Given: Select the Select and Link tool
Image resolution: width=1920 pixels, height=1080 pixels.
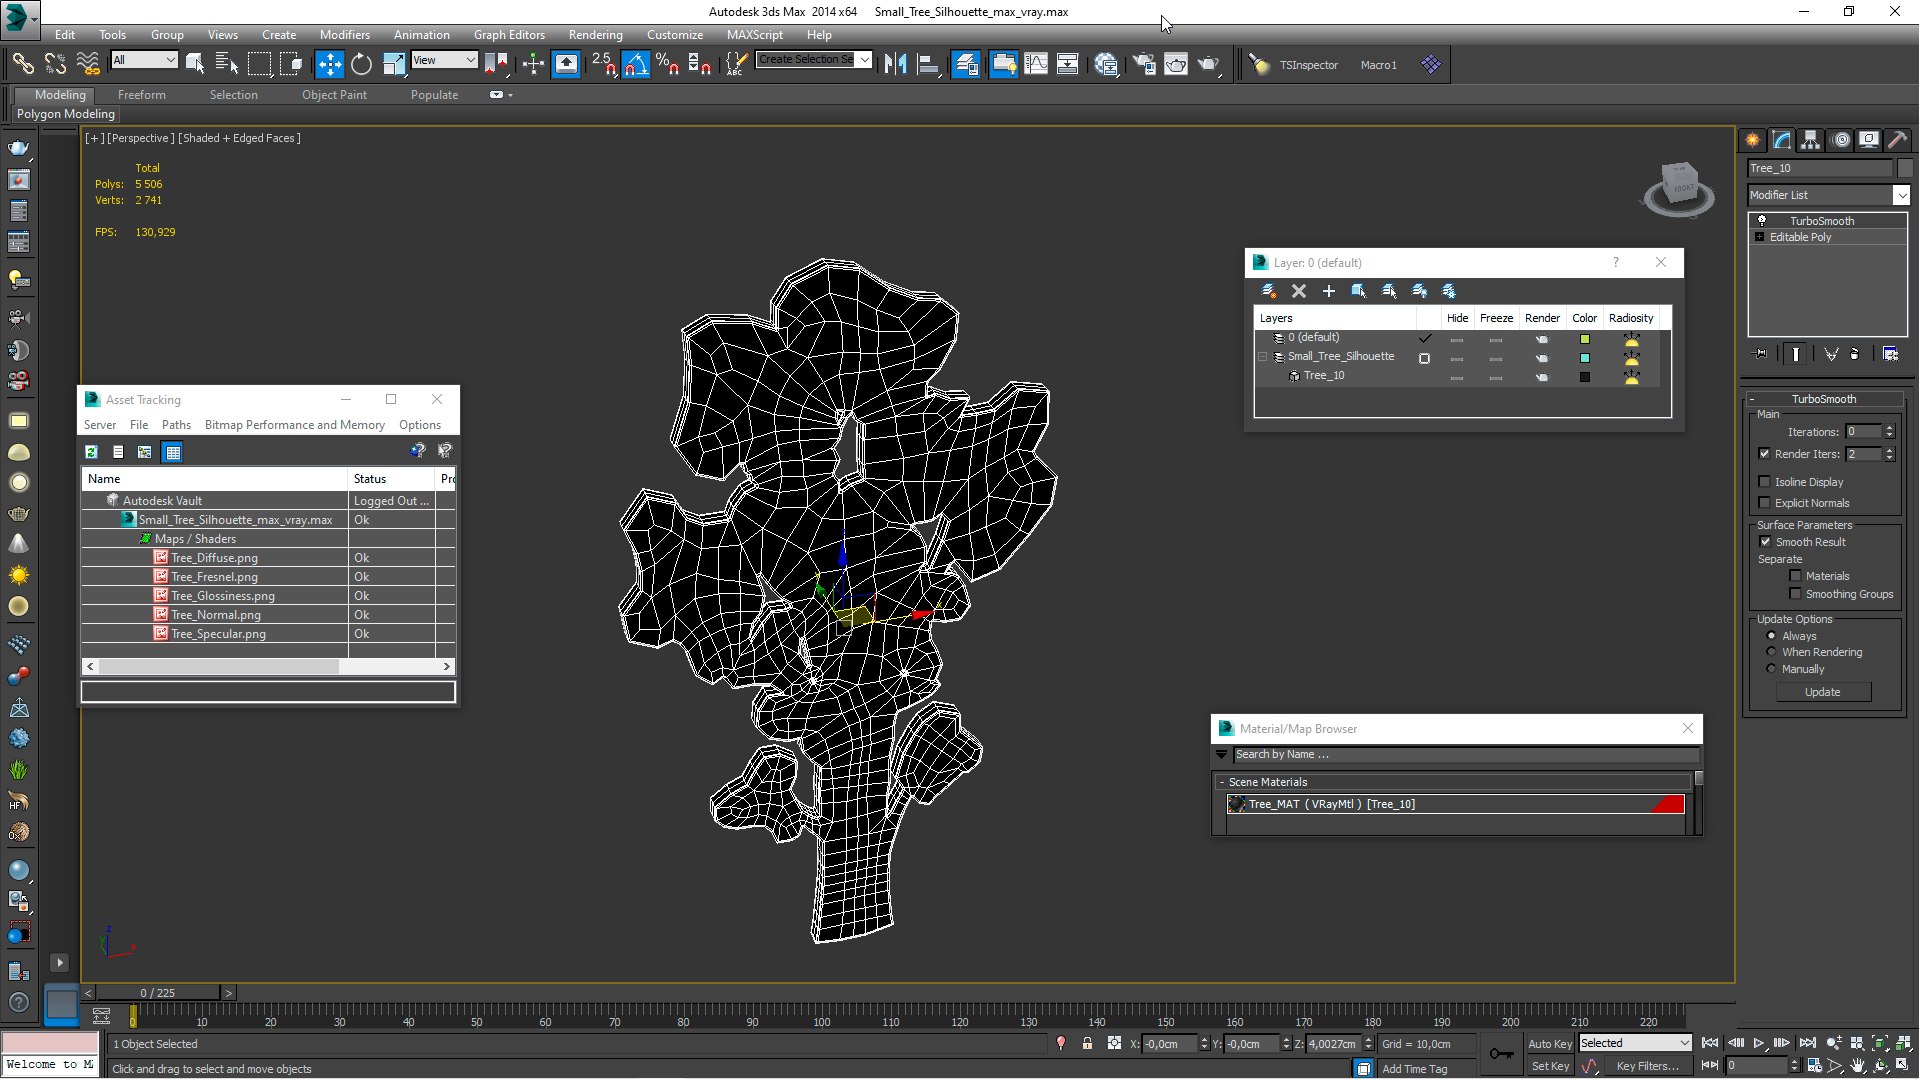Looking at the screenshot, I should 22,64.
